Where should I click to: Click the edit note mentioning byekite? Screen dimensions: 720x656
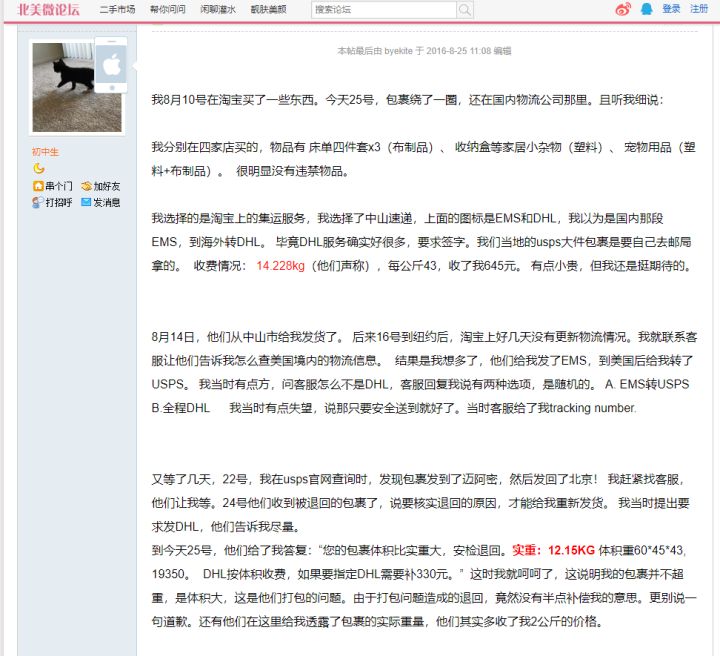[424, 51]
